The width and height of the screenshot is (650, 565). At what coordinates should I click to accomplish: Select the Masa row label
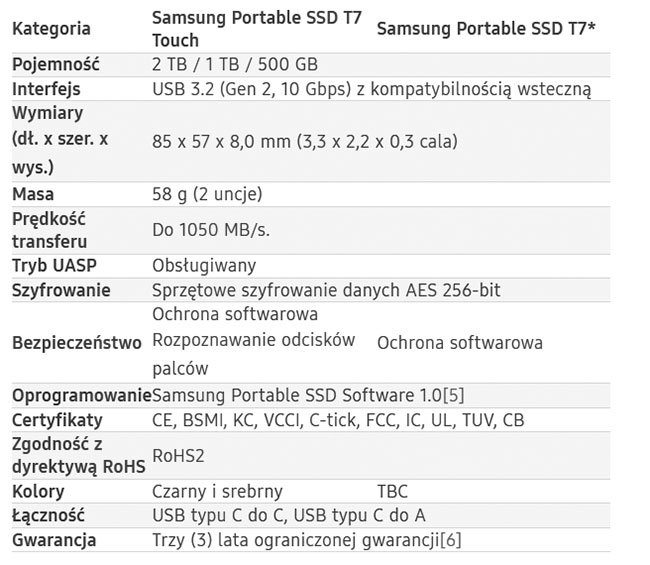(x=33, y=194)
